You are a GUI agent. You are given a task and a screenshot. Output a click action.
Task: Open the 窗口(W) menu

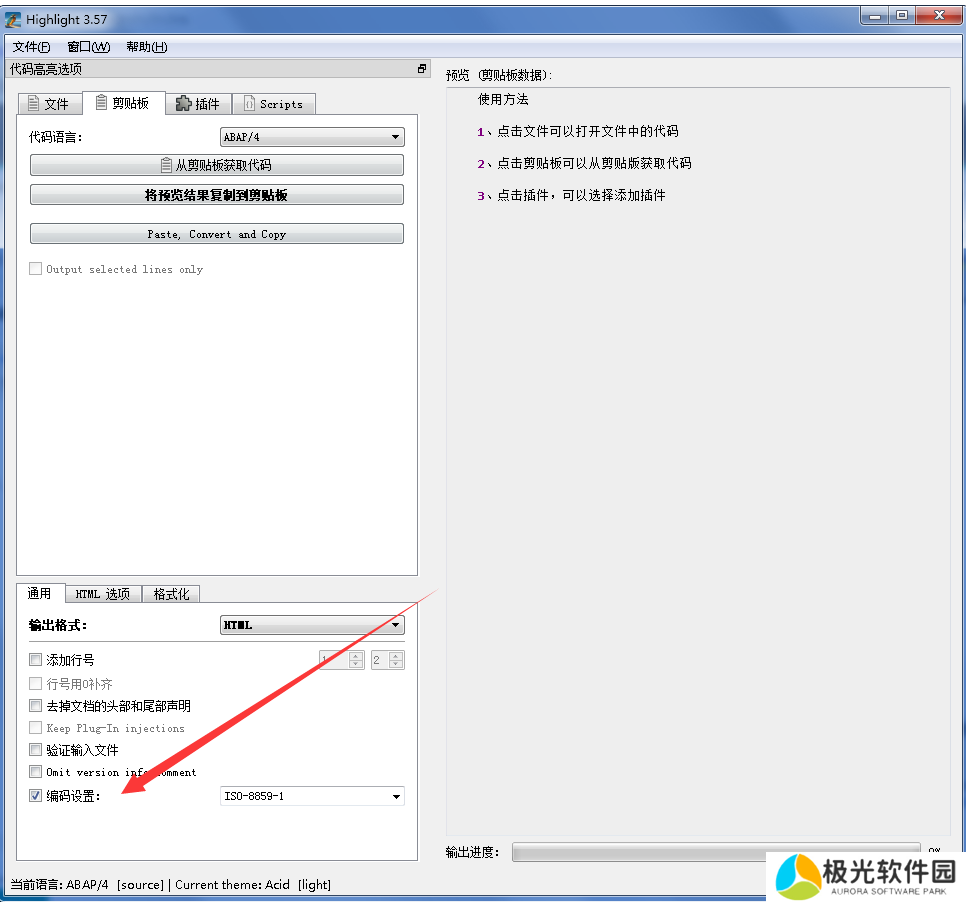(x=89, y=47)
